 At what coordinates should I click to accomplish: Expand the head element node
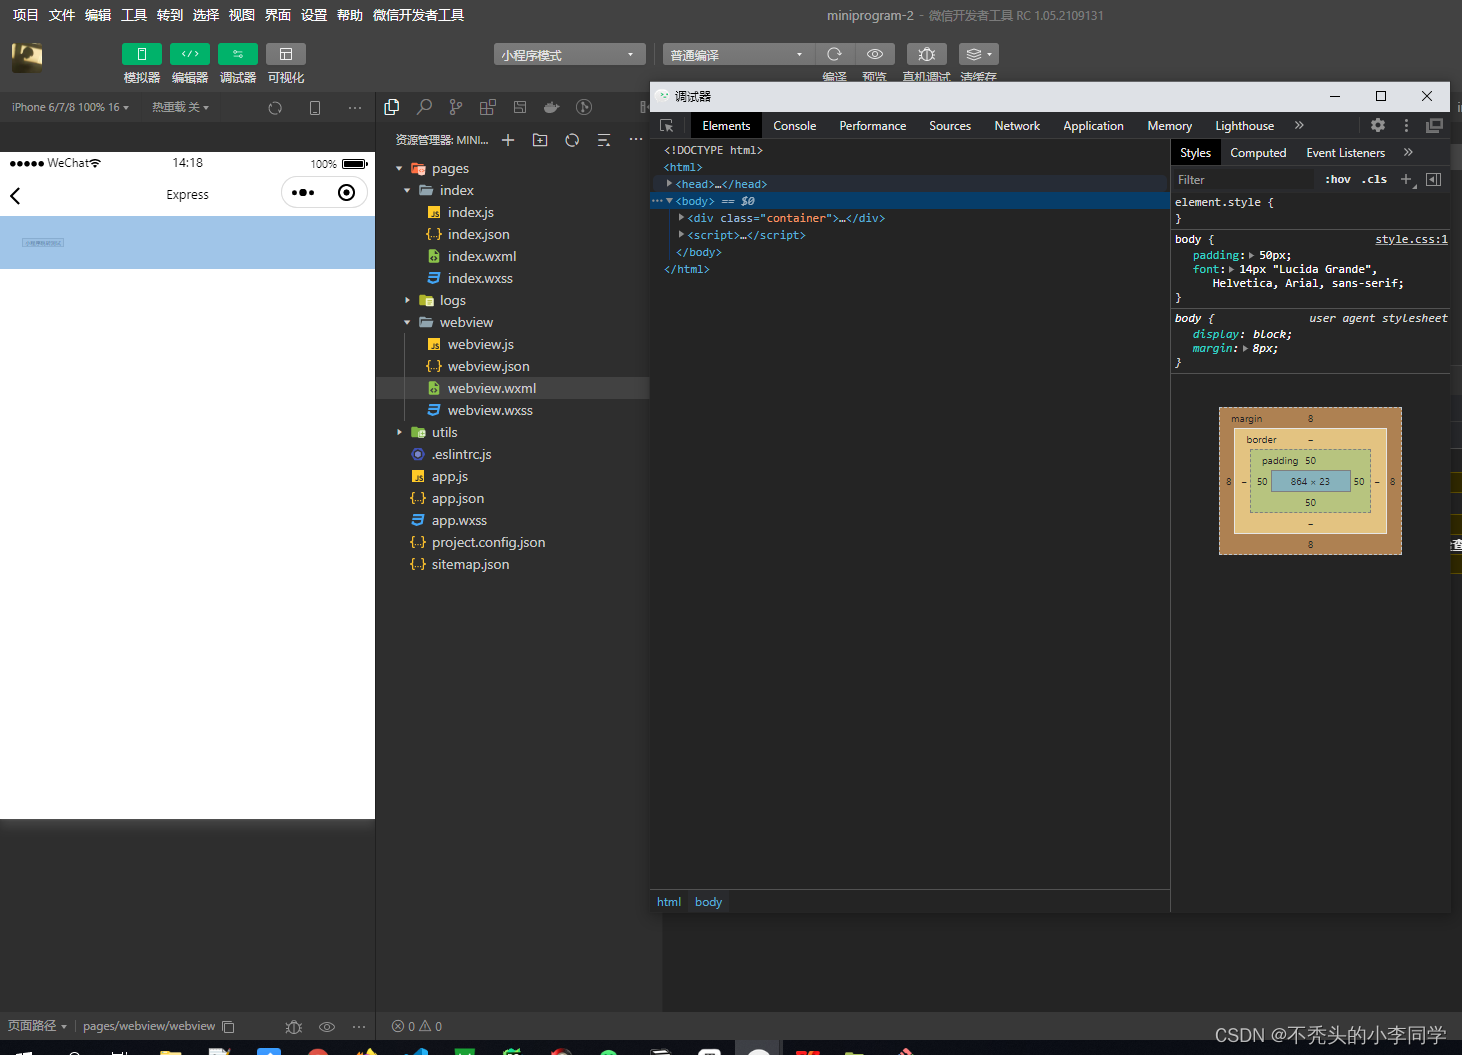[x=669, y=184]
